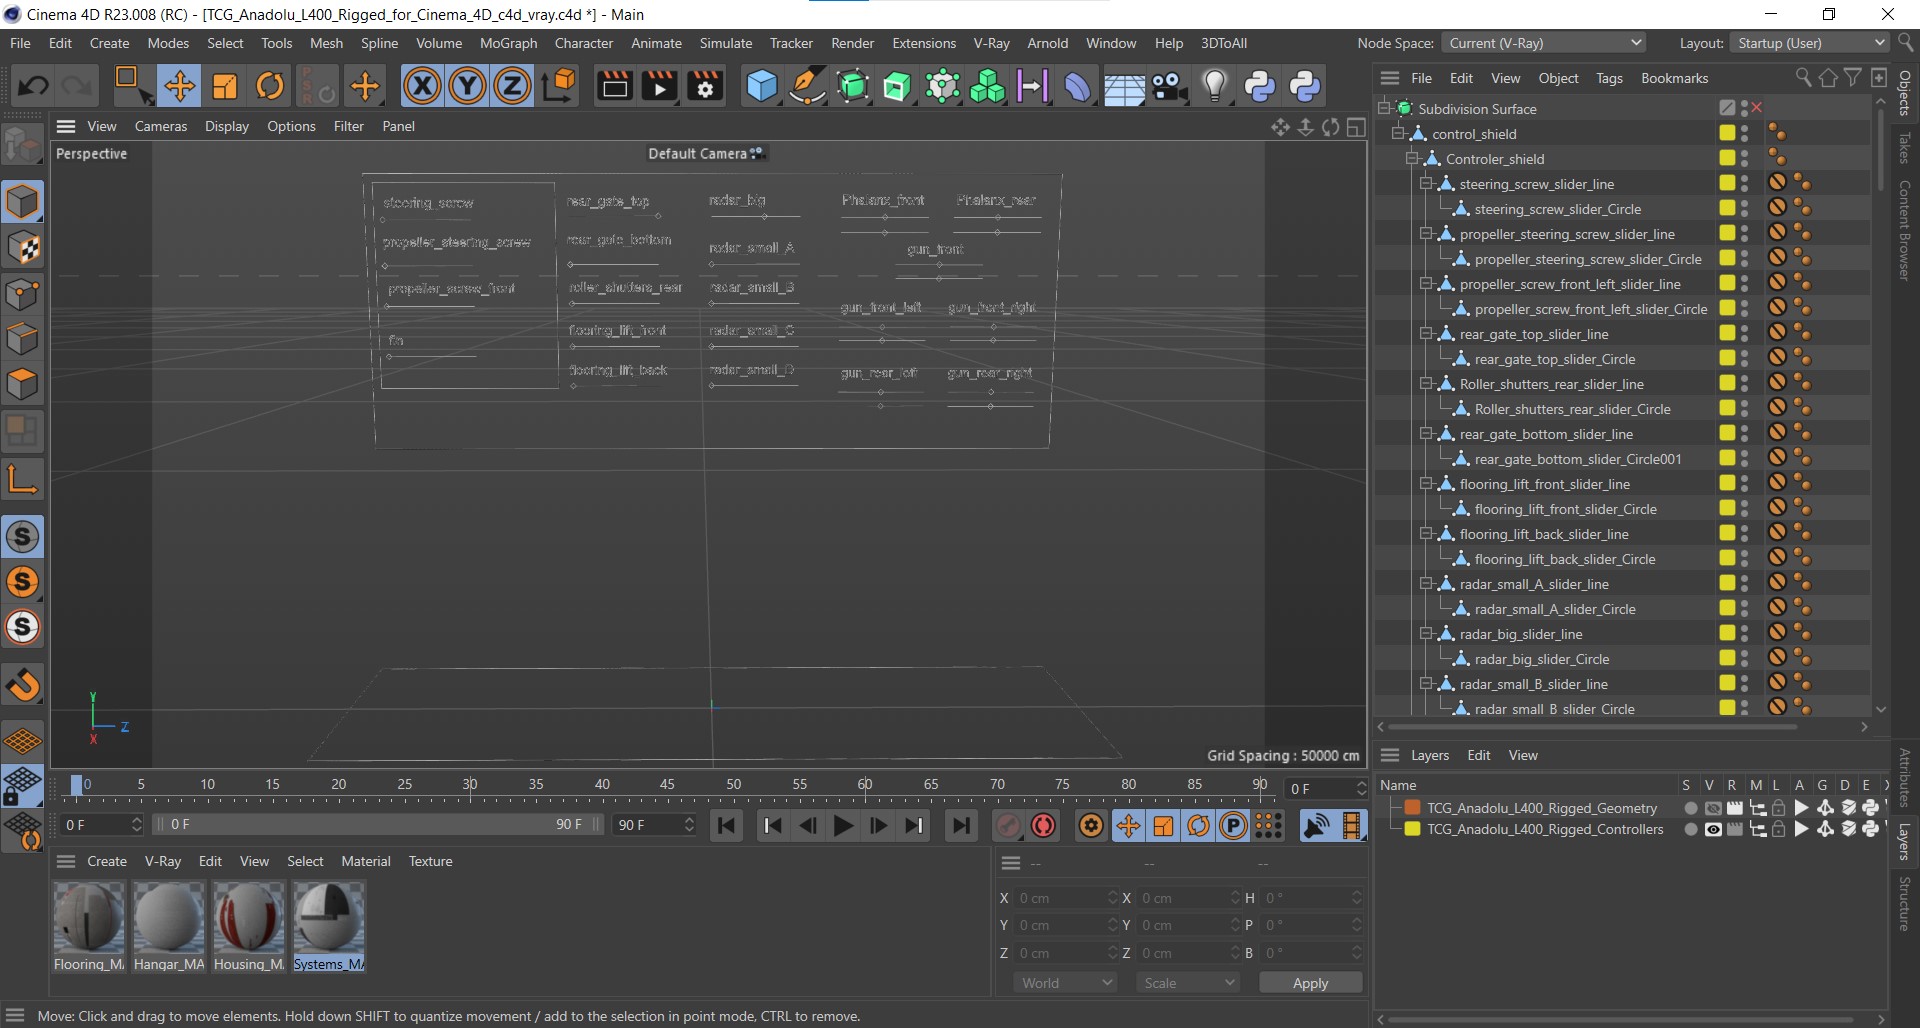Viewport: 1920px width, 1028px height.
Task: Toggle Geometry layer solo dot
Action: pyautogui.click(x=1690, y=808)
